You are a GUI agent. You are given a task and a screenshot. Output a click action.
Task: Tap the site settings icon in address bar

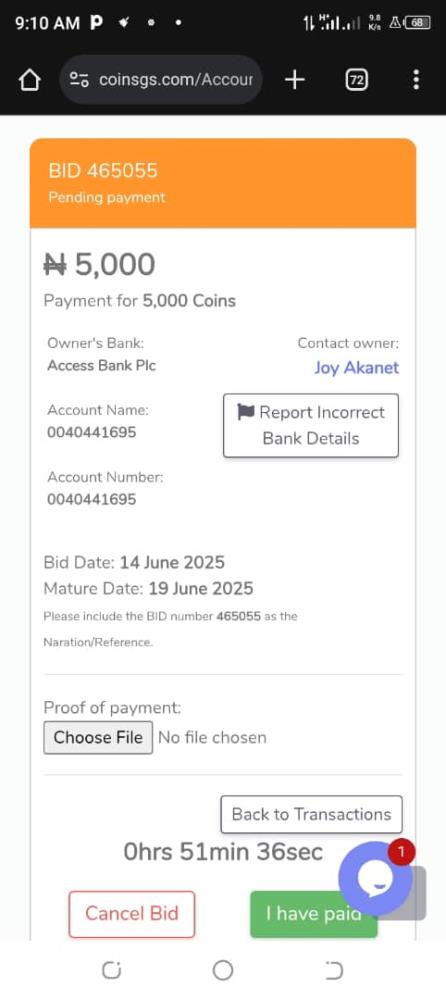coord(80,80)
